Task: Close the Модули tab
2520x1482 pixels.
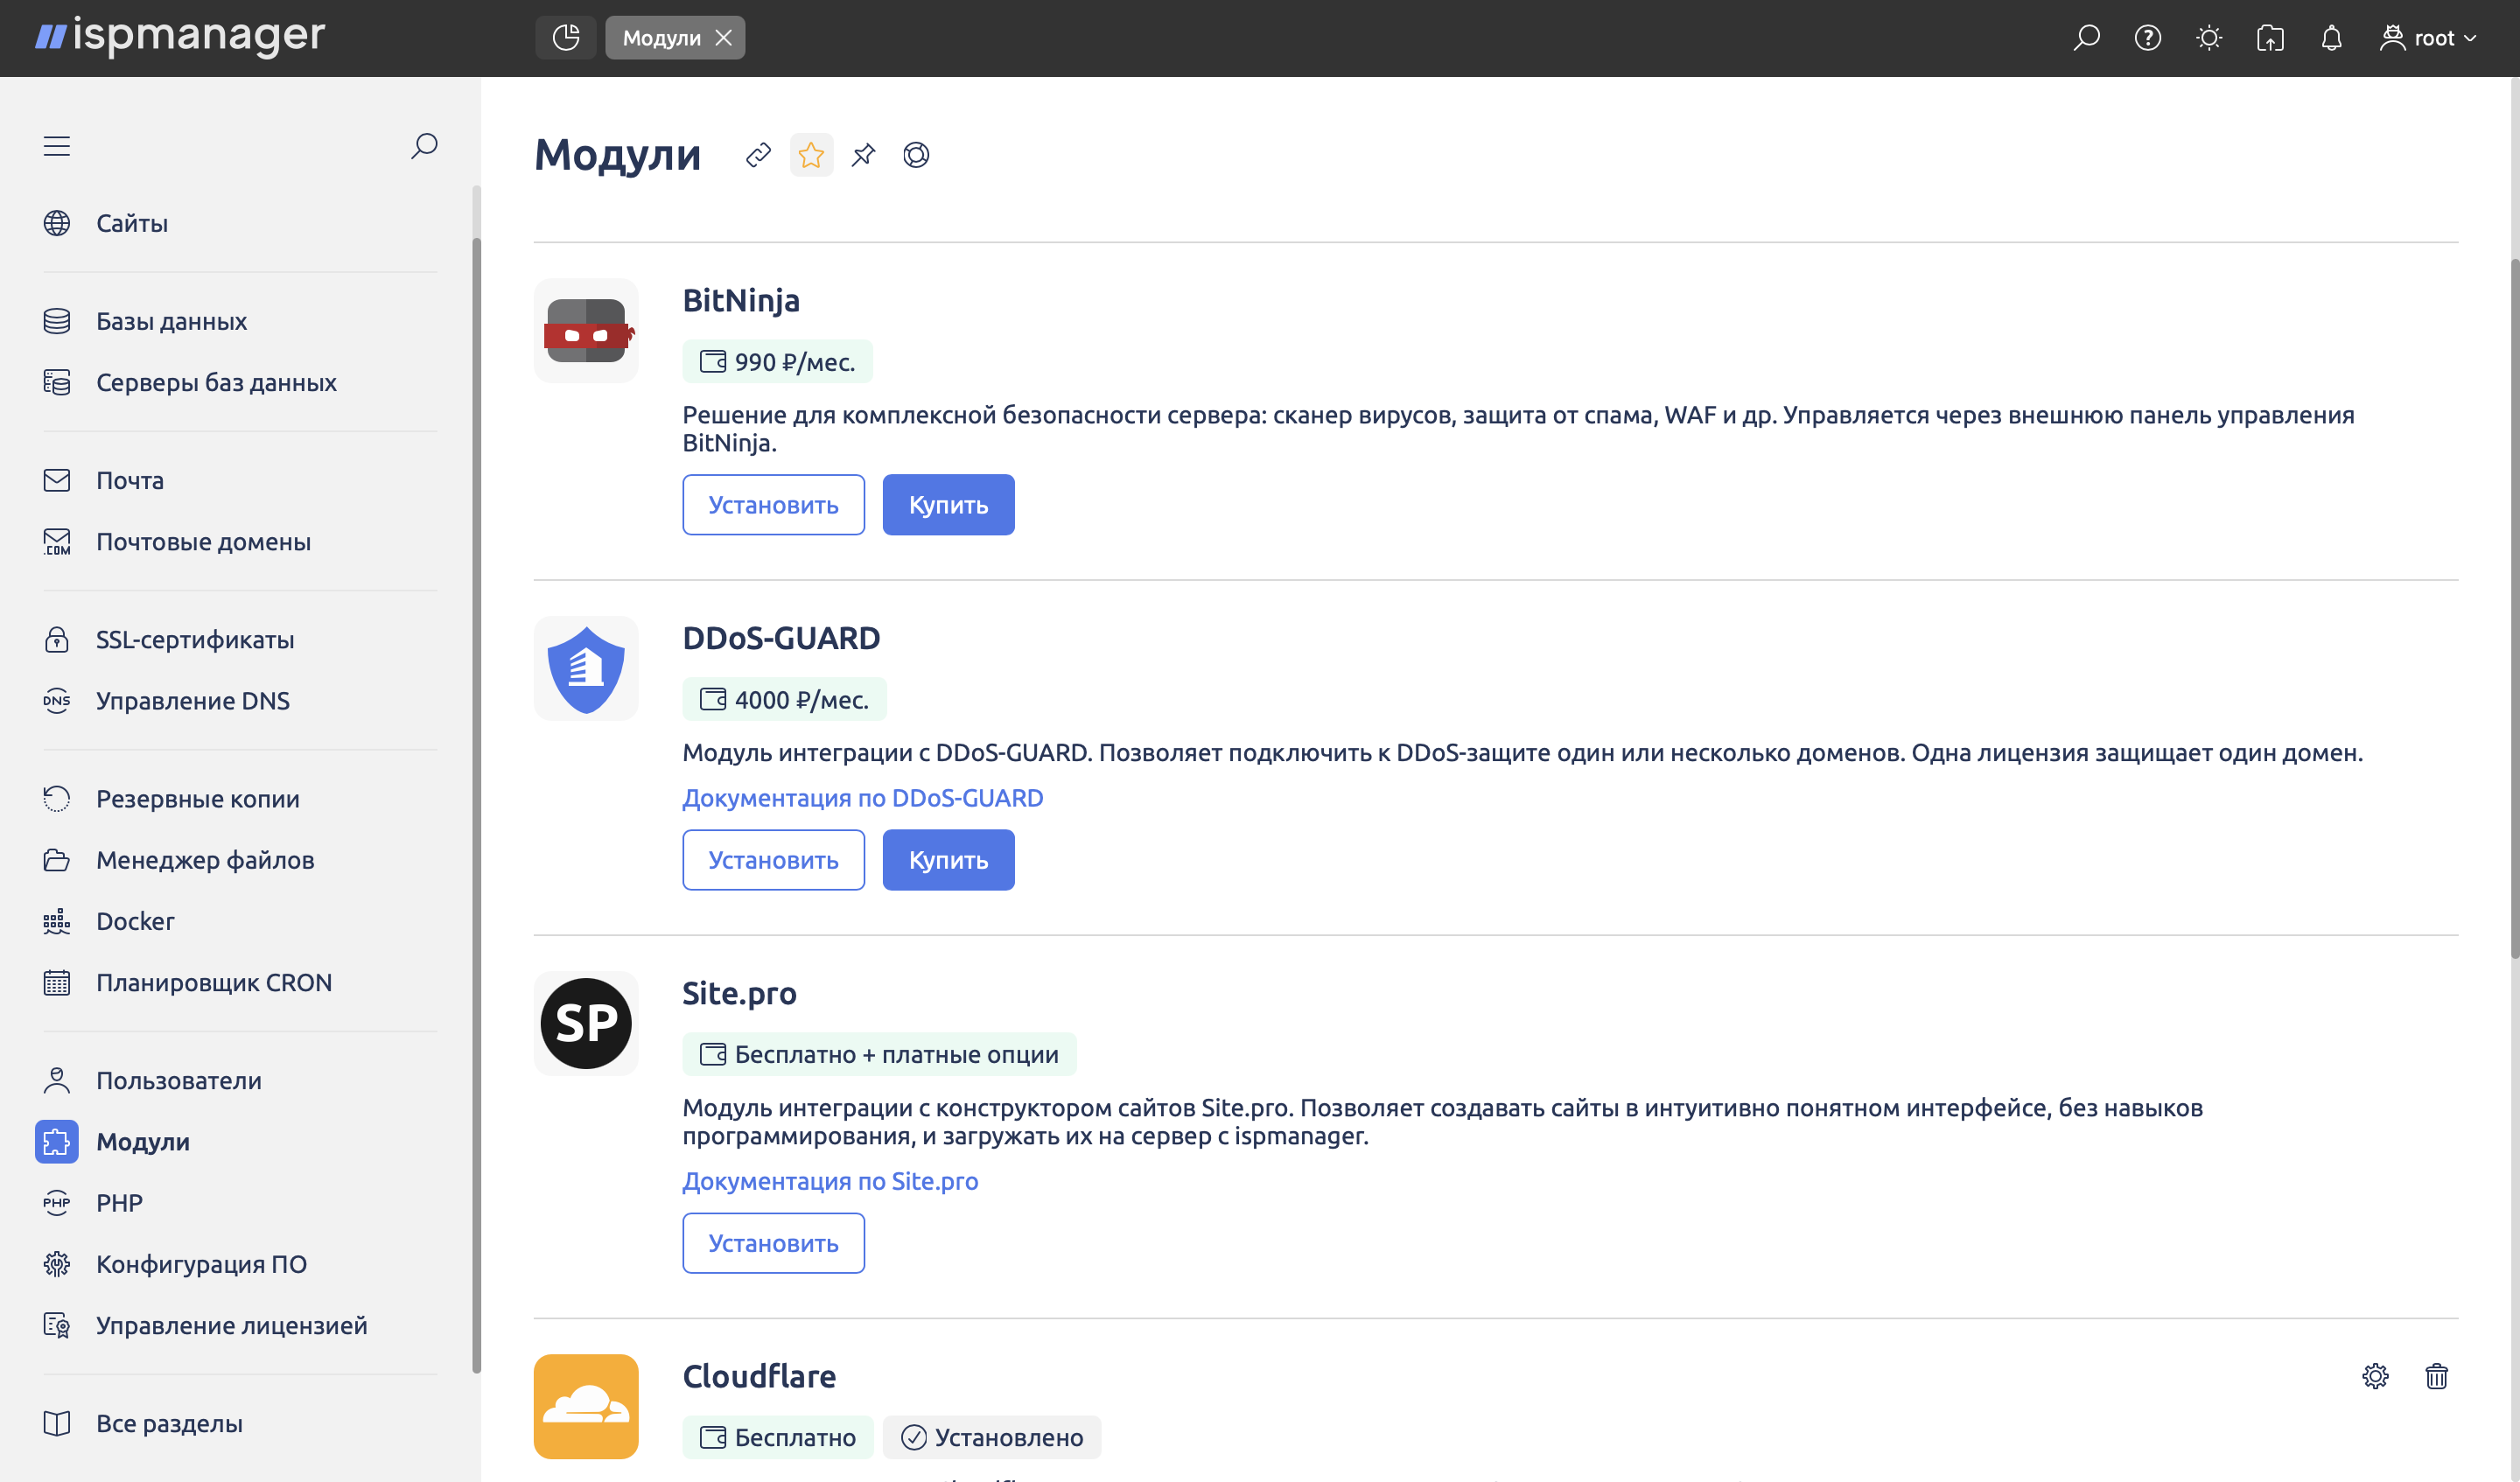Action: [724, 38]
